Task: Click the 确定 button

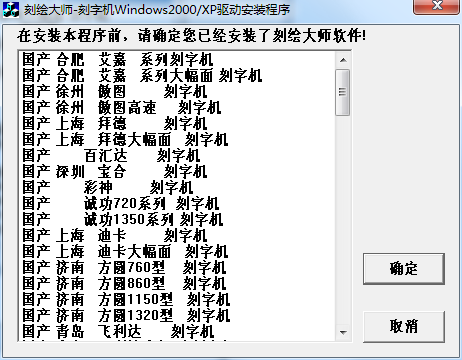Action: point(404,269)
